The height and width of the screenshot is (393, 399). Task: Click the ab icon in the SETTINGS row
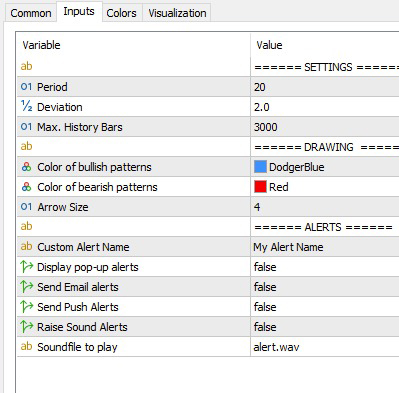[x=26, y=66]
